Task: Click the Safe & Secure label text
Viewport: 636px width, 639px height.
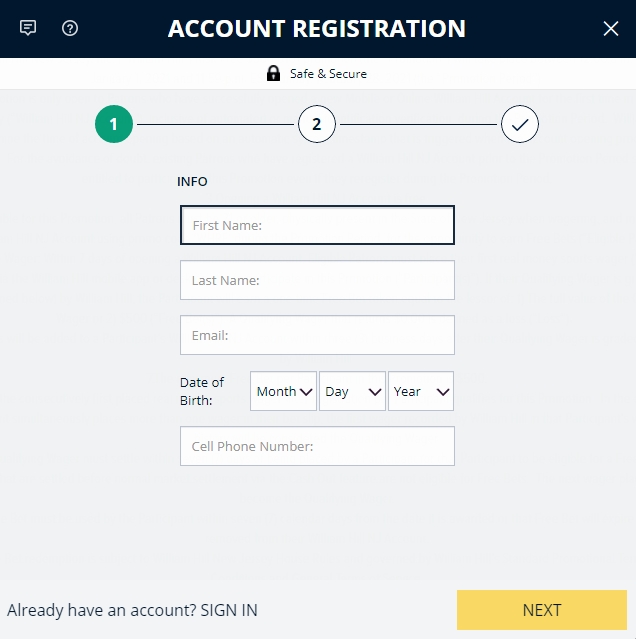Action: coord(328,74)
